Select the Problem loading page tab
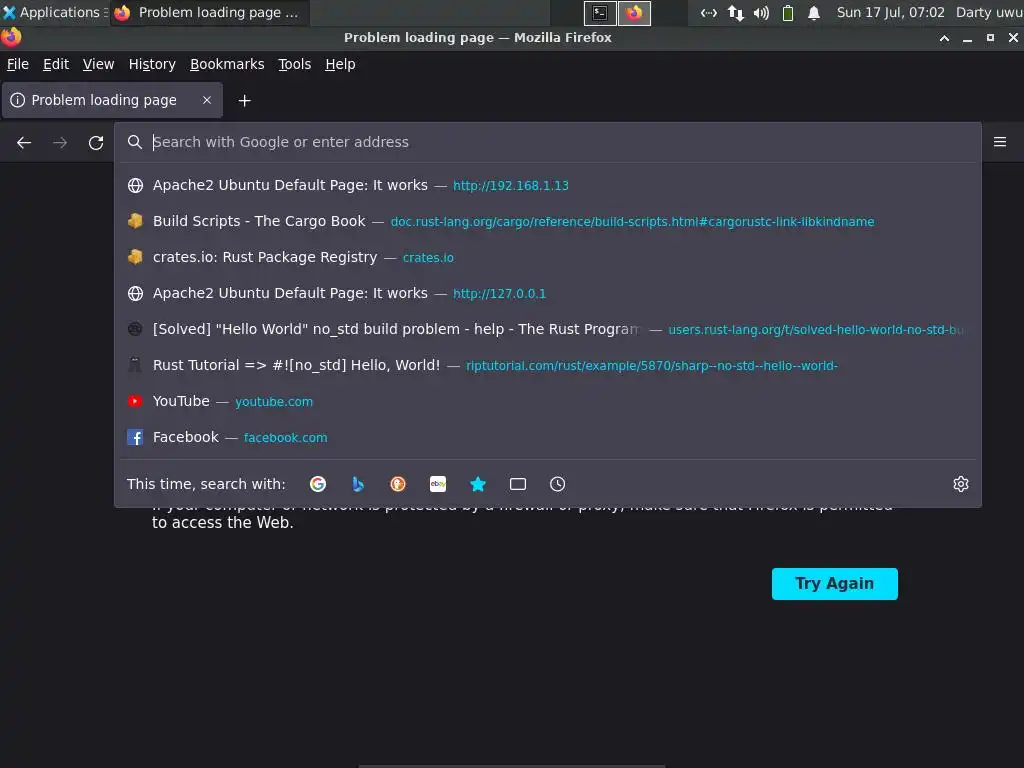This screenshot has width=1024, height=768. tap(112, 100)
